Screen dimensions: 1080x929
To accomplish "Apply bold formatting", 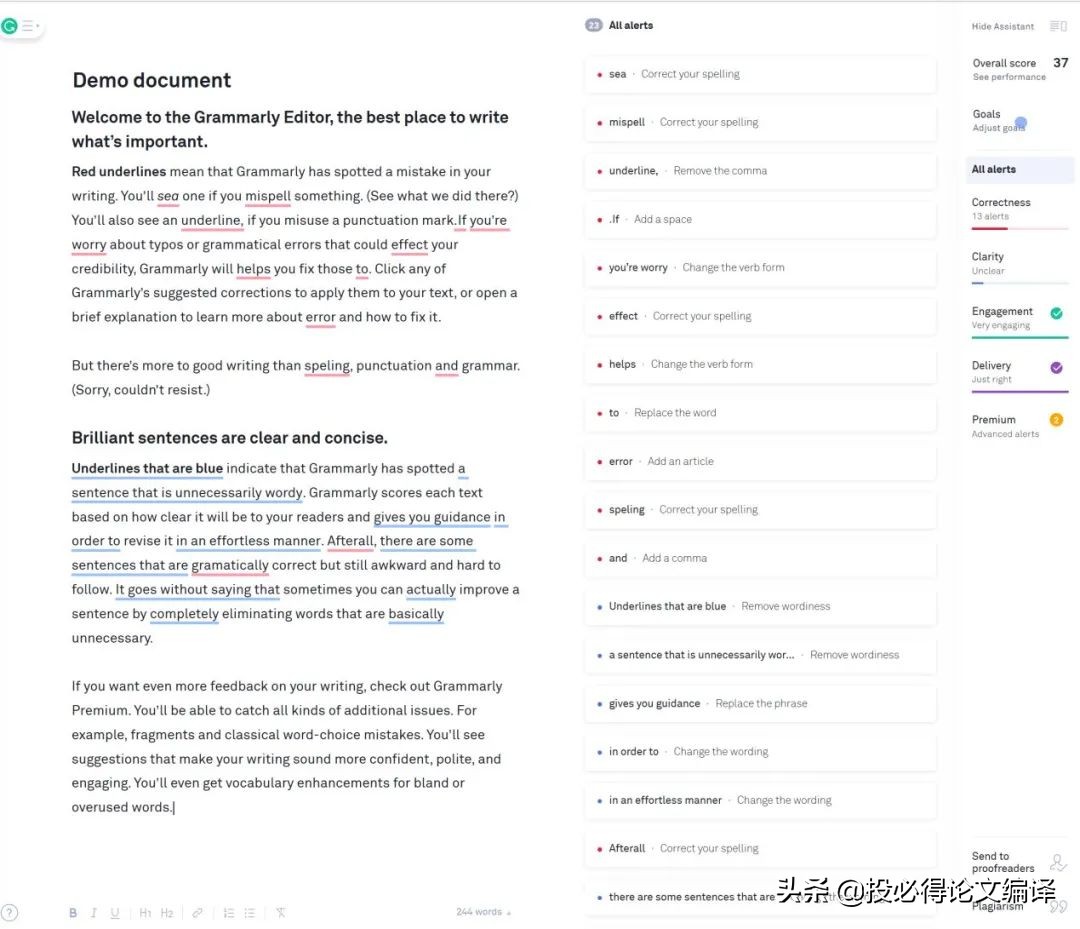I will click(x=73, y=912).
